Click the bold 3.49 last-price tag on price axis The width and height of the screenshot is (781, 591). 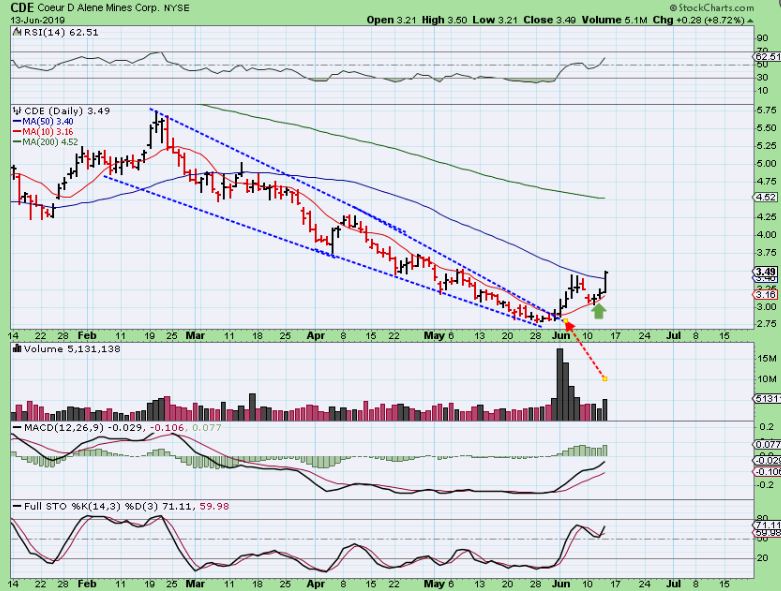click(765, 272)
